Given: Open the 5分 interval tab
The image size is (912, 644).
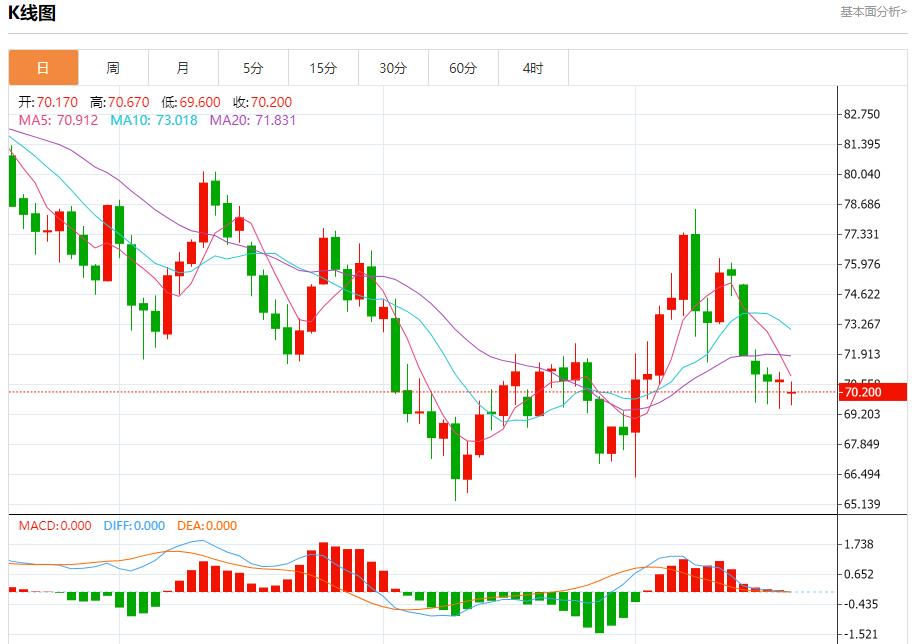Looking at the screenshot, I should [x=253, y=68].
